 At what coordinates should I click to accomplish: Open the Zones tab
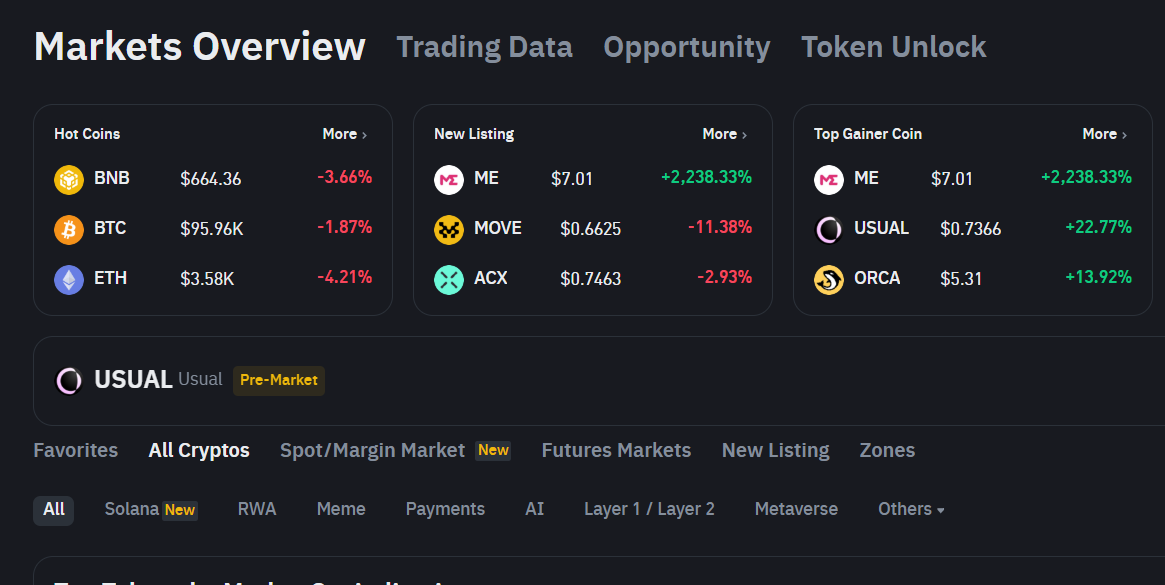click(887, 450)
